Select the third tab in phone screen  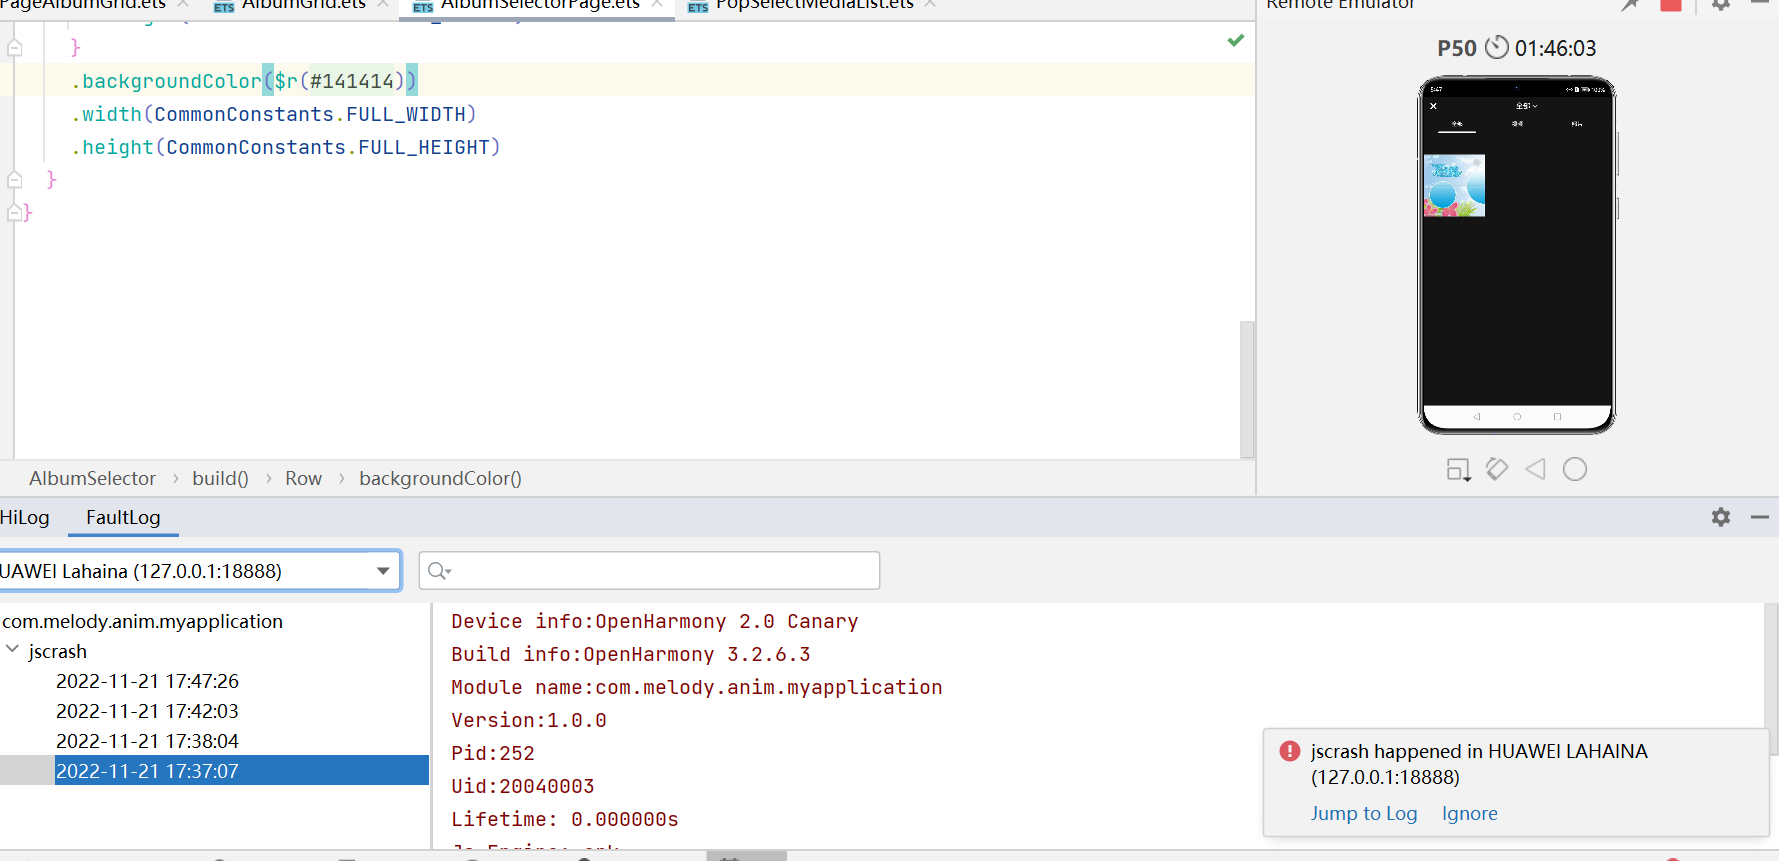(1577, 124)
